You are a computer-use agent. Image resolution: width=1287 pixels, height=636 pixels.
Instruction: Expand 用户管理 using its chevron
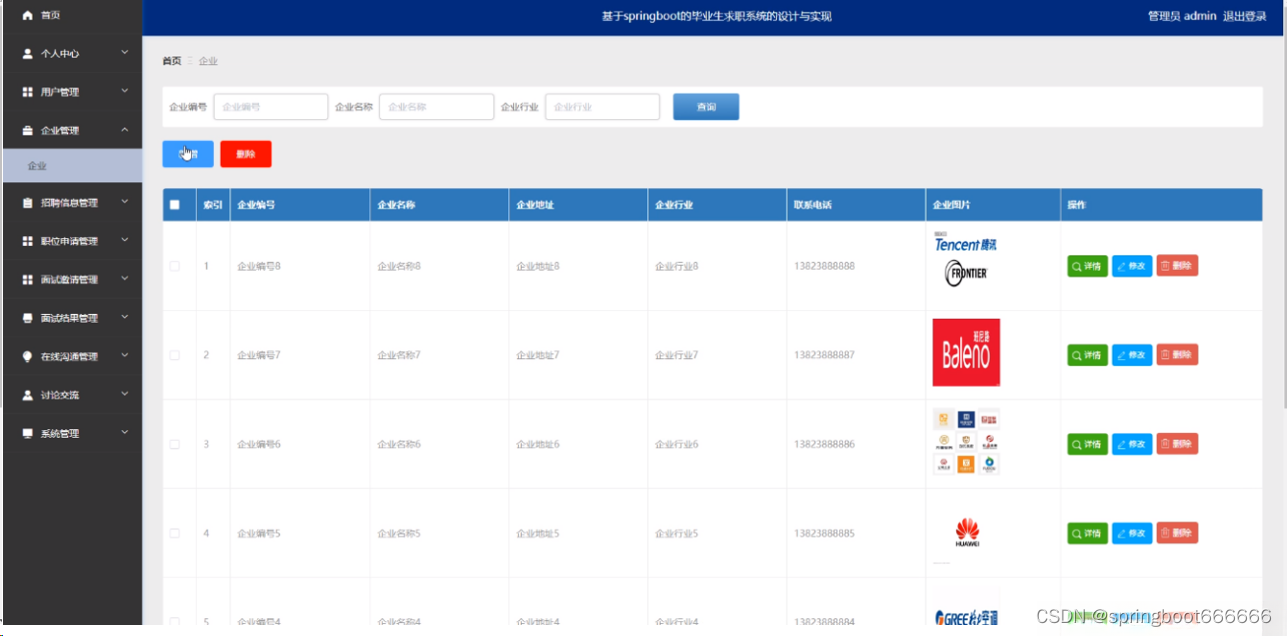[x=124, y=91]
